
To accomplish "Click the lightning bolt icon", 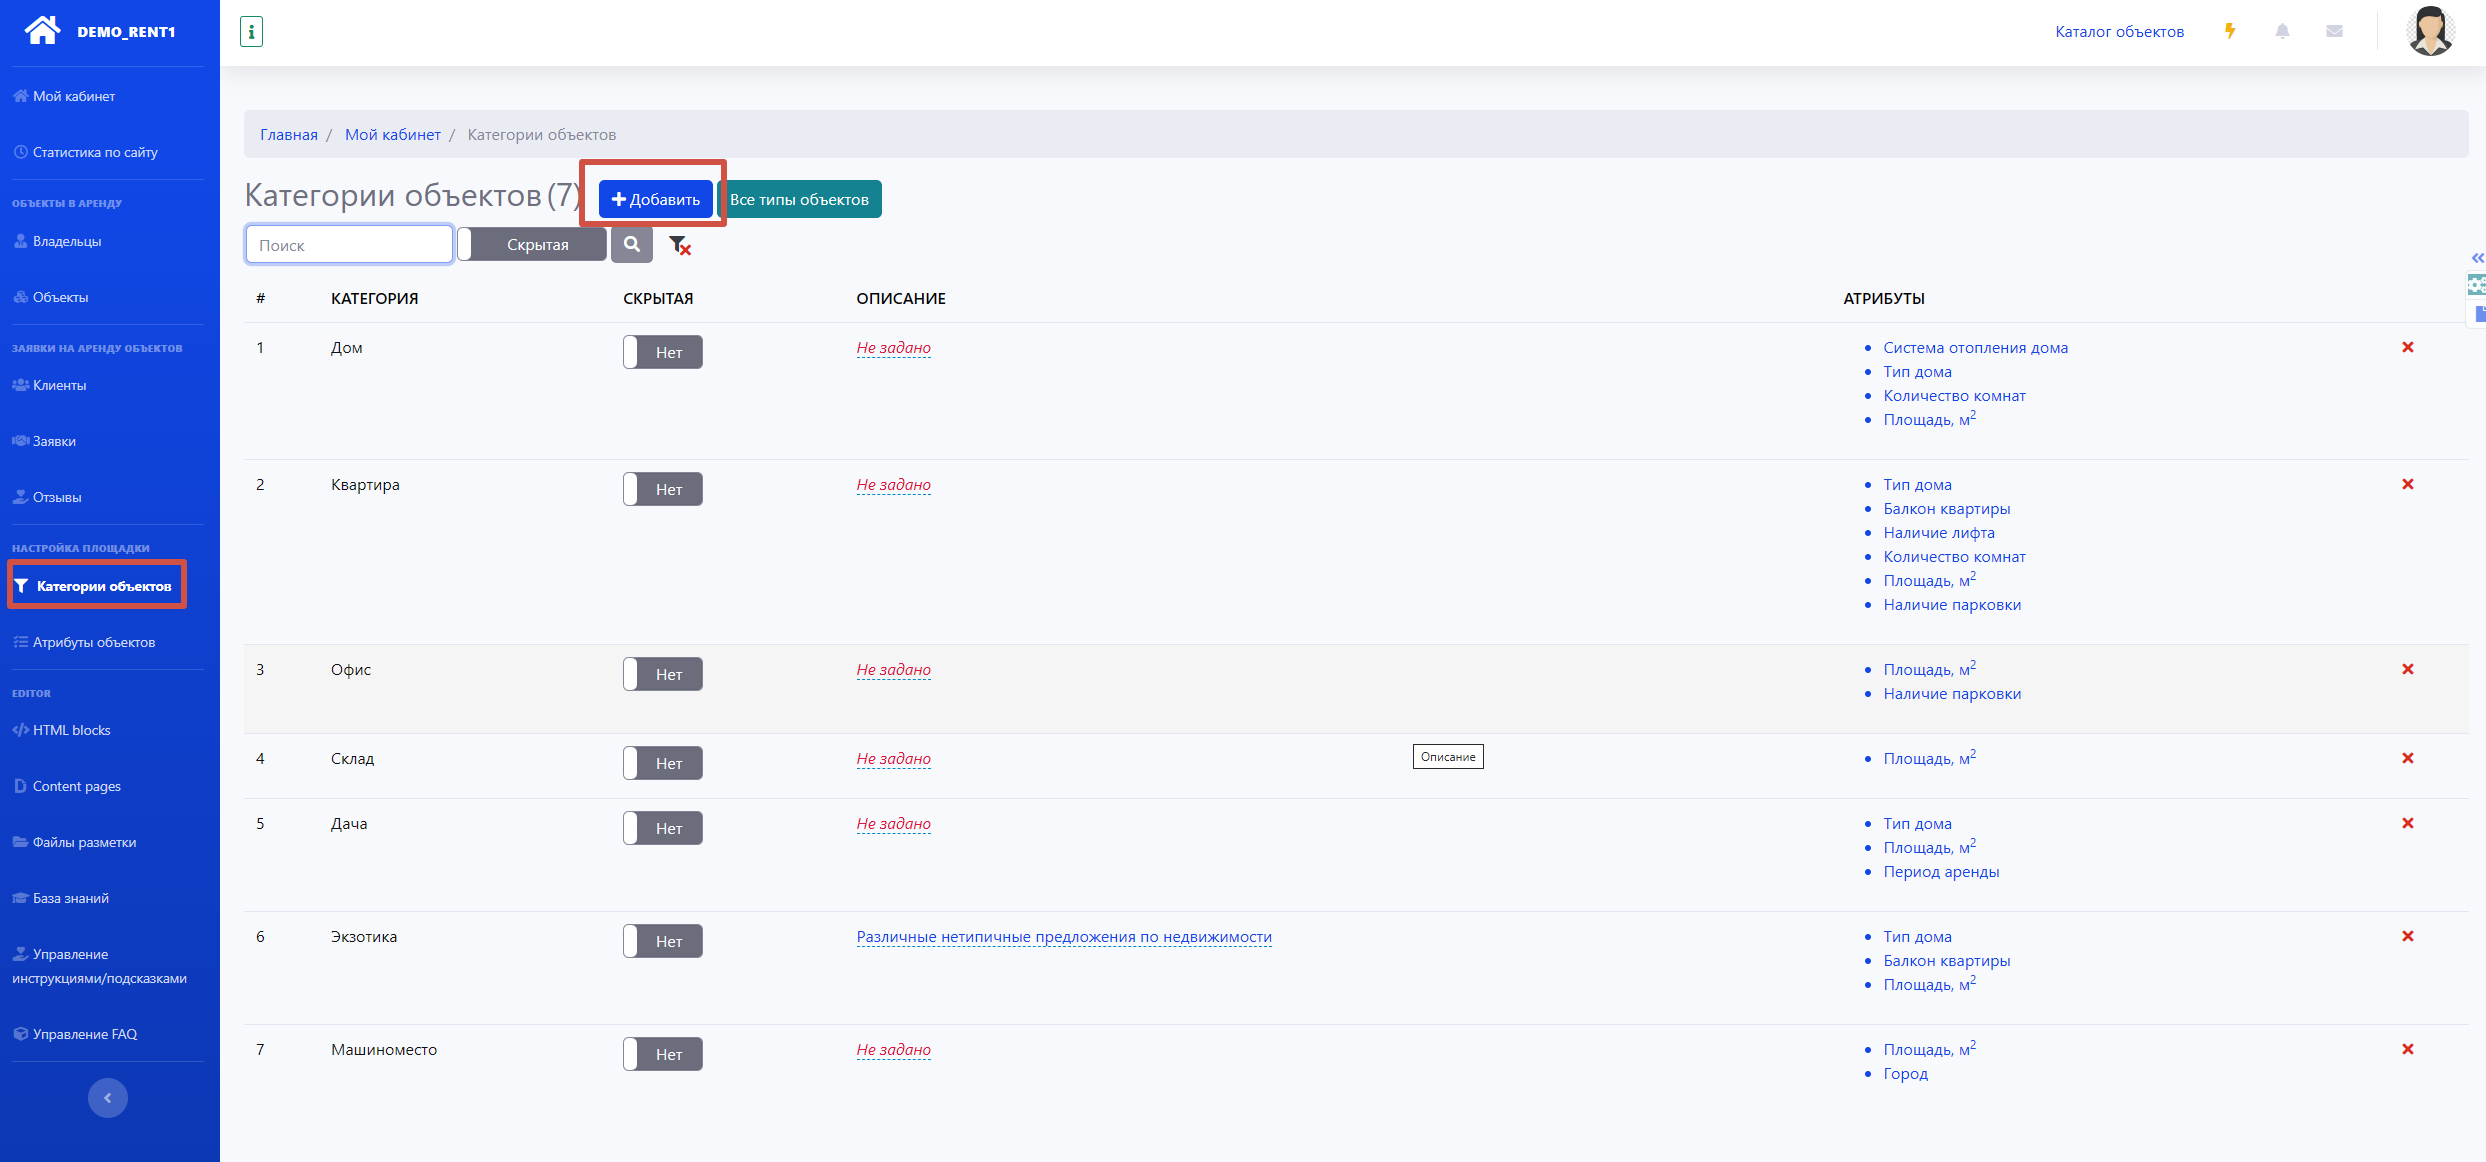I will tap(2230, 31).
